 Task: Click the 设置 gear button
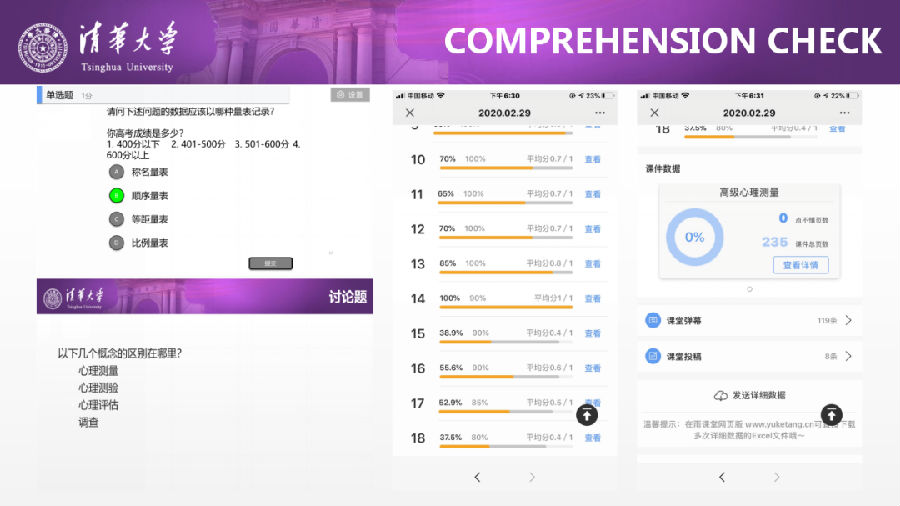pos(350,95)
